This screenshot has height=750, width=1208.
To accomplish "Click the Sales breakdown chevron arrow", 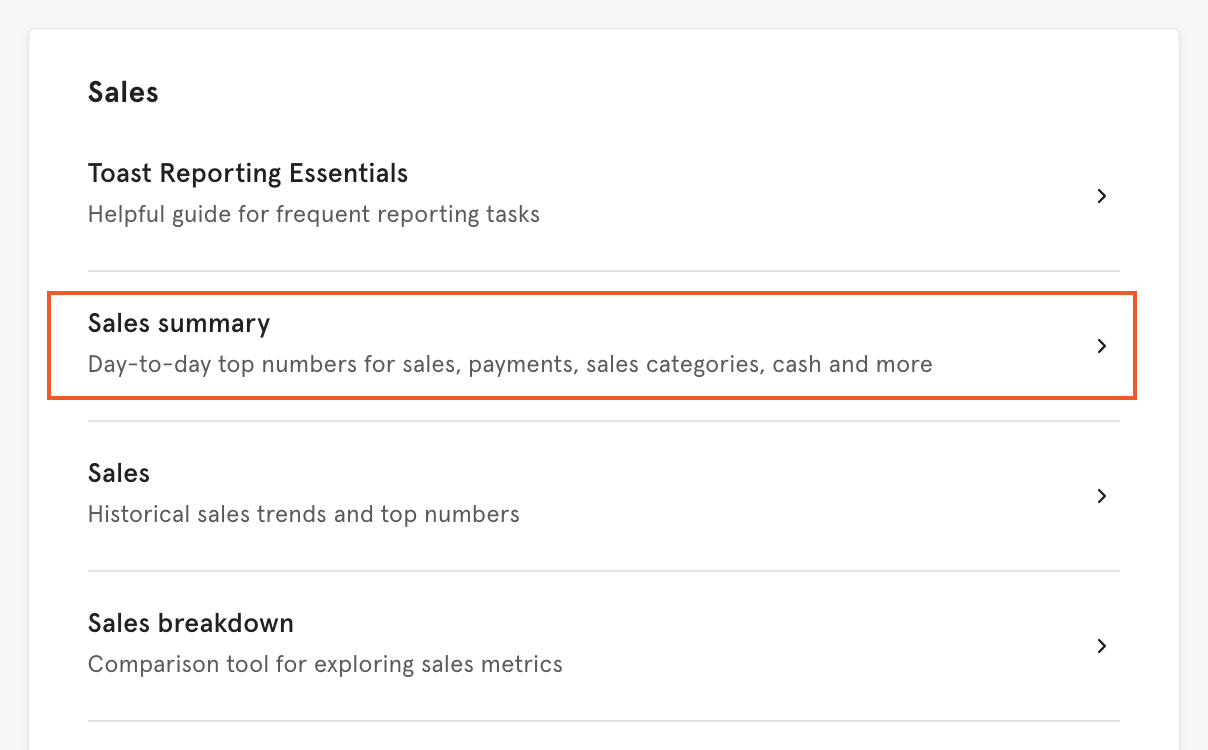I will (x=1101, y=646).
